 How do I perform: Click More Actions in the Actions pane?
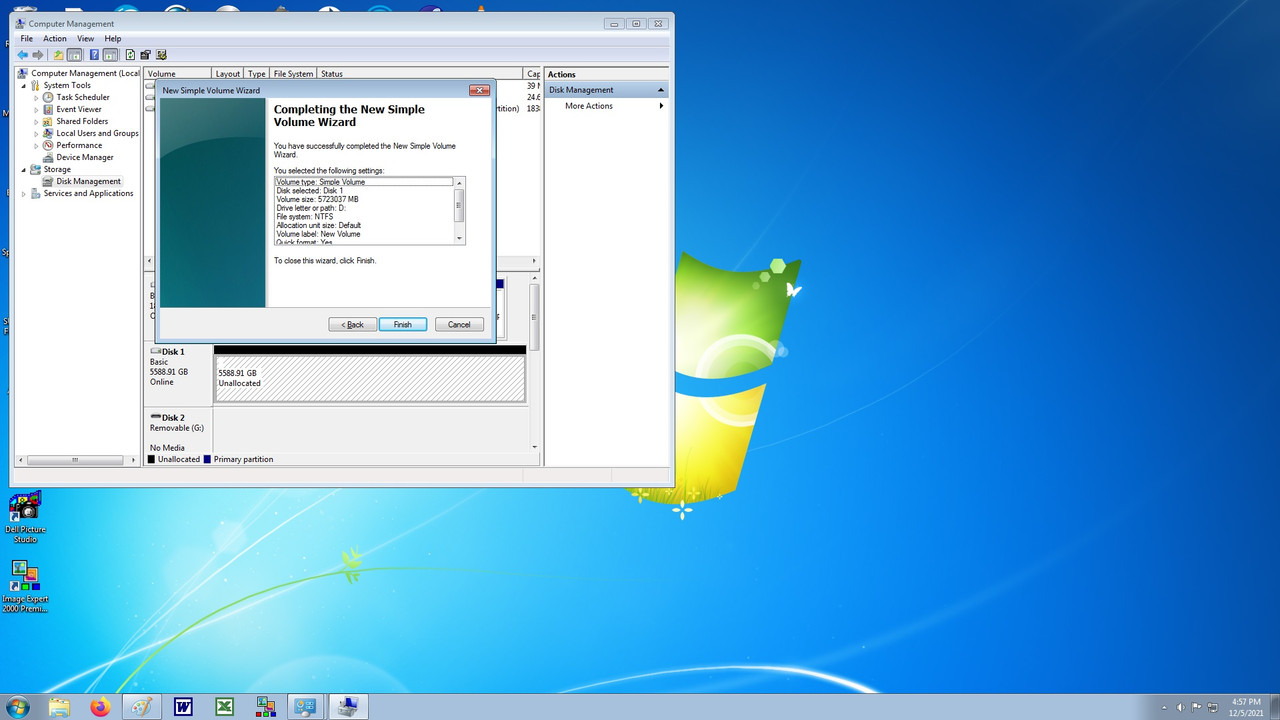[589, 106]
